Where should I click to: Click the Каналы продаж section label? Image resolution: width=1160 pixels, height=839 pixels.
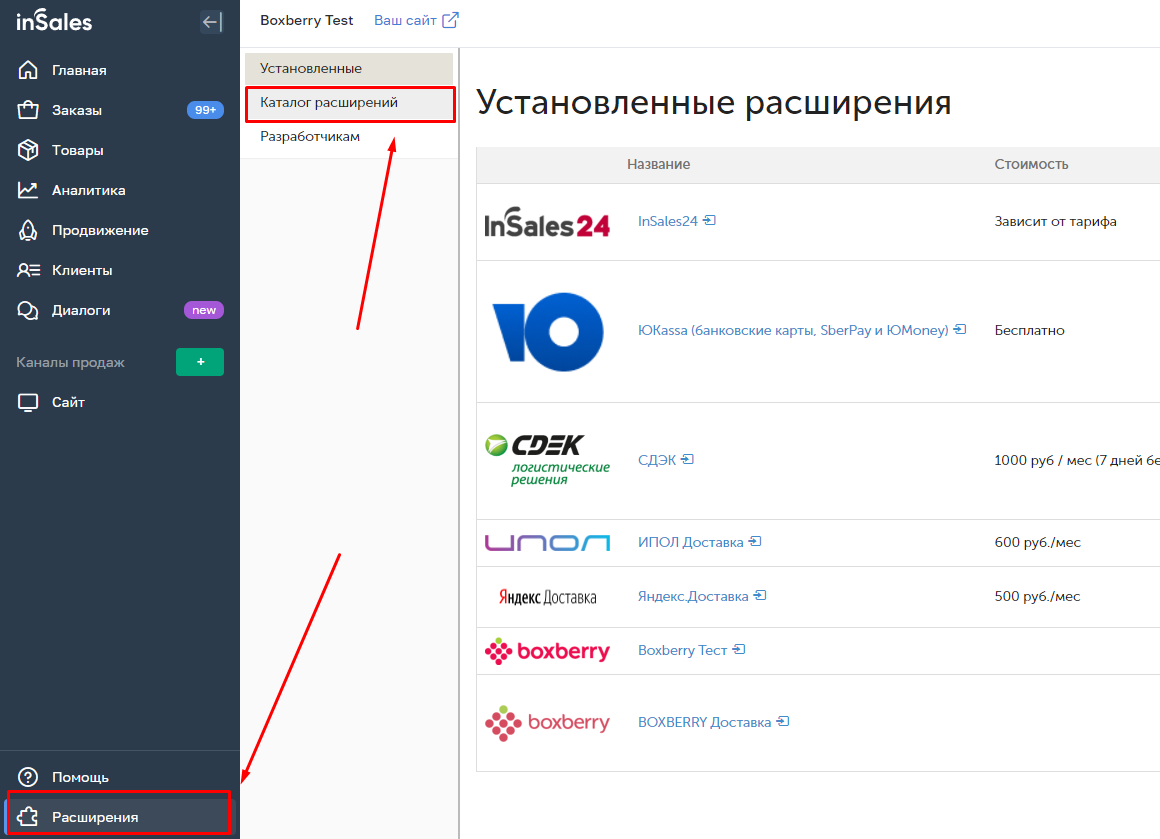70,363
